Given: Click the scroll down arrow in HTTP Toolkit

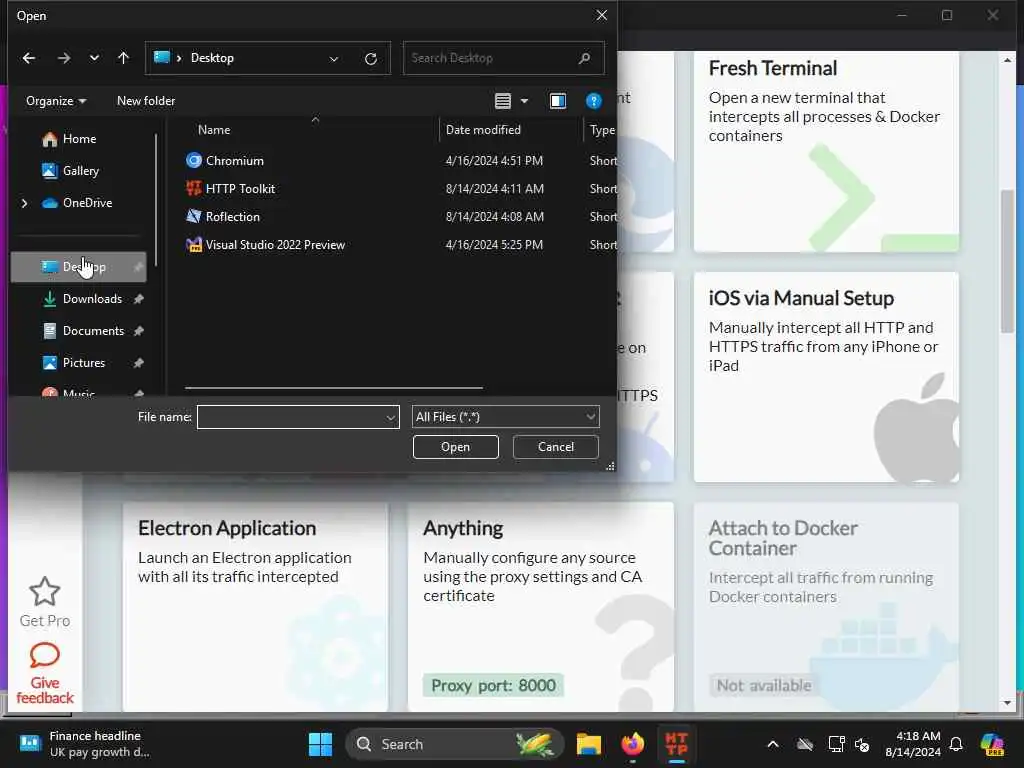Looking at the screenshot, I should click(x=1007, y=703).
